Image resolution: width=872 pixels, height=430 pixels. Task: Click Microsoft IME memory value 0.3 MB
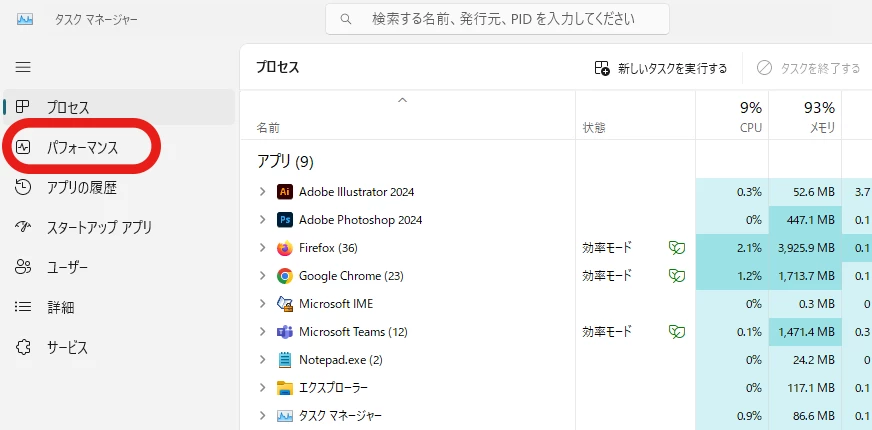coord(818,304)
